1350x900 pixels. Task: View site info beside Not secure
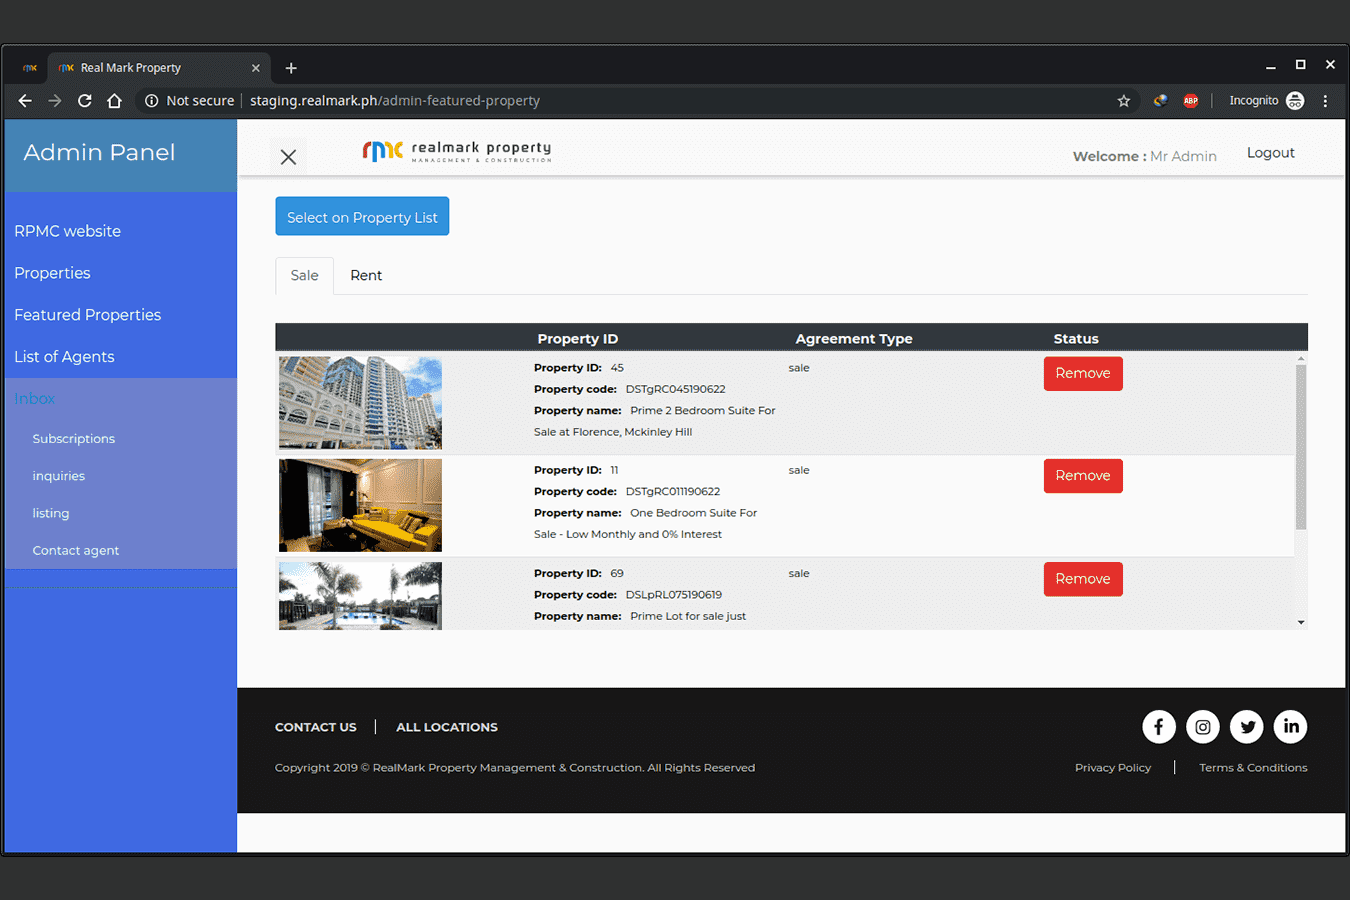click(x=152, y=101)
